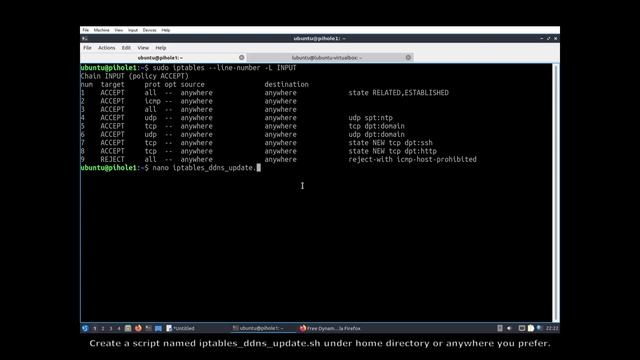The width and height of the screenshot is (640, 360).
Task: Click 'state NEW tcp dpt:ssh' text
Action: coord(390,143)
